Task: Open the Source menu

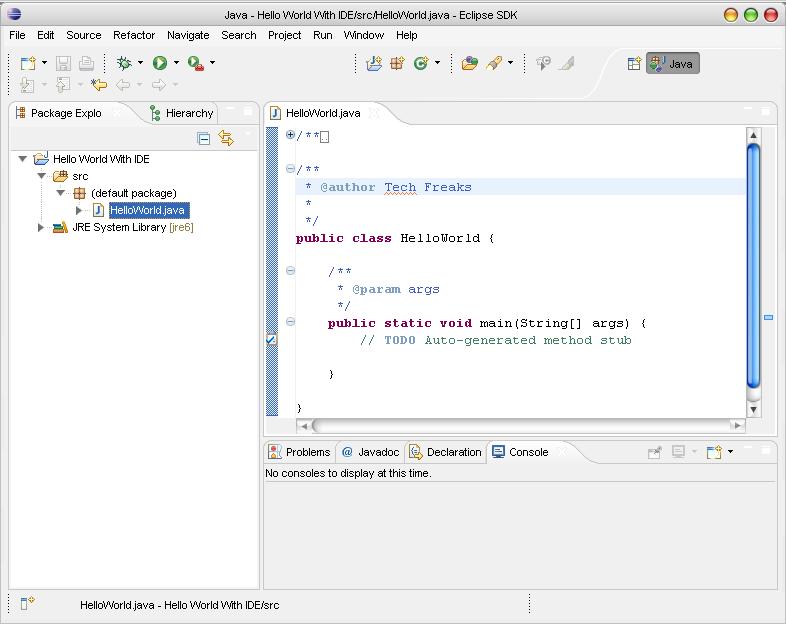Action: tap(84, 35)
